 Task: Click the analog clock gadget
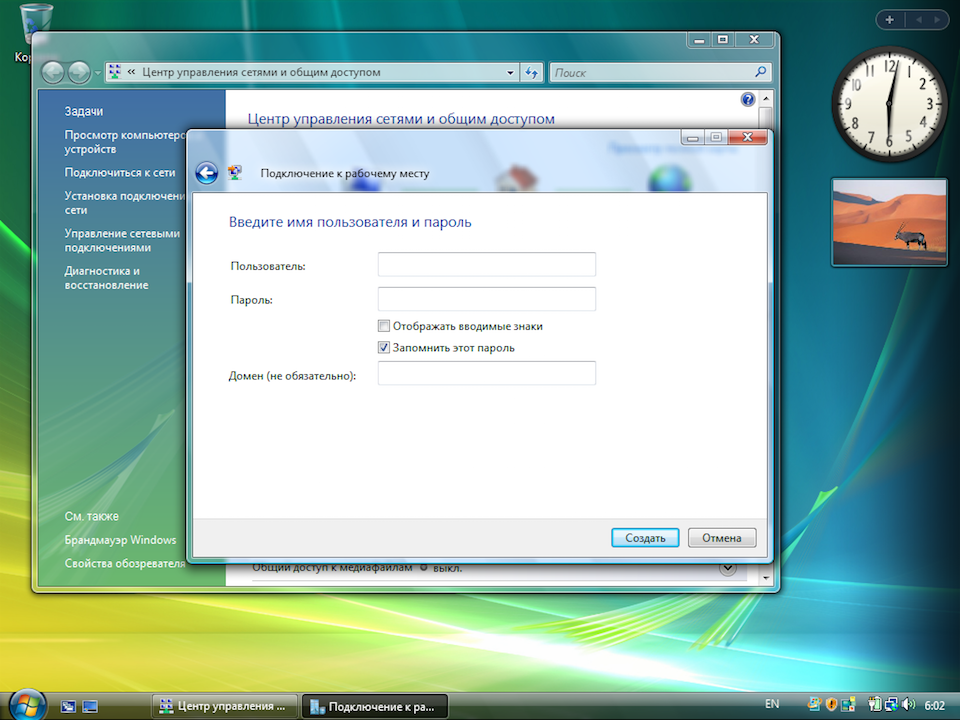(x=889, y=103)
